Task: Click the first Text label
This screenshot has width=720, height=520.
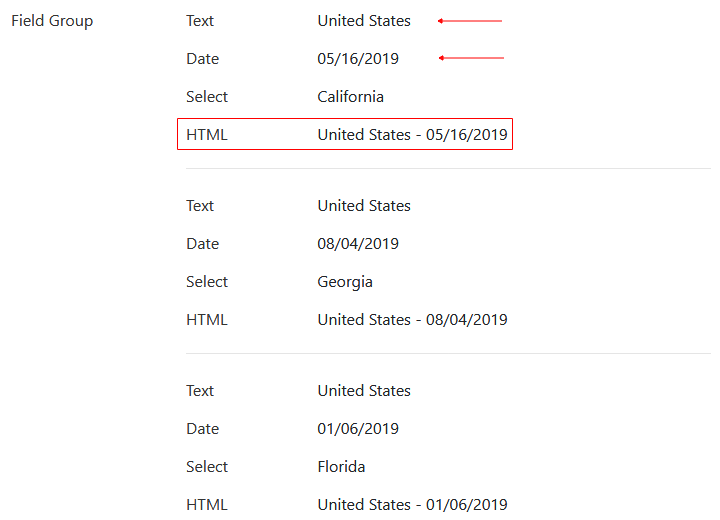Action: coord(200,21)
